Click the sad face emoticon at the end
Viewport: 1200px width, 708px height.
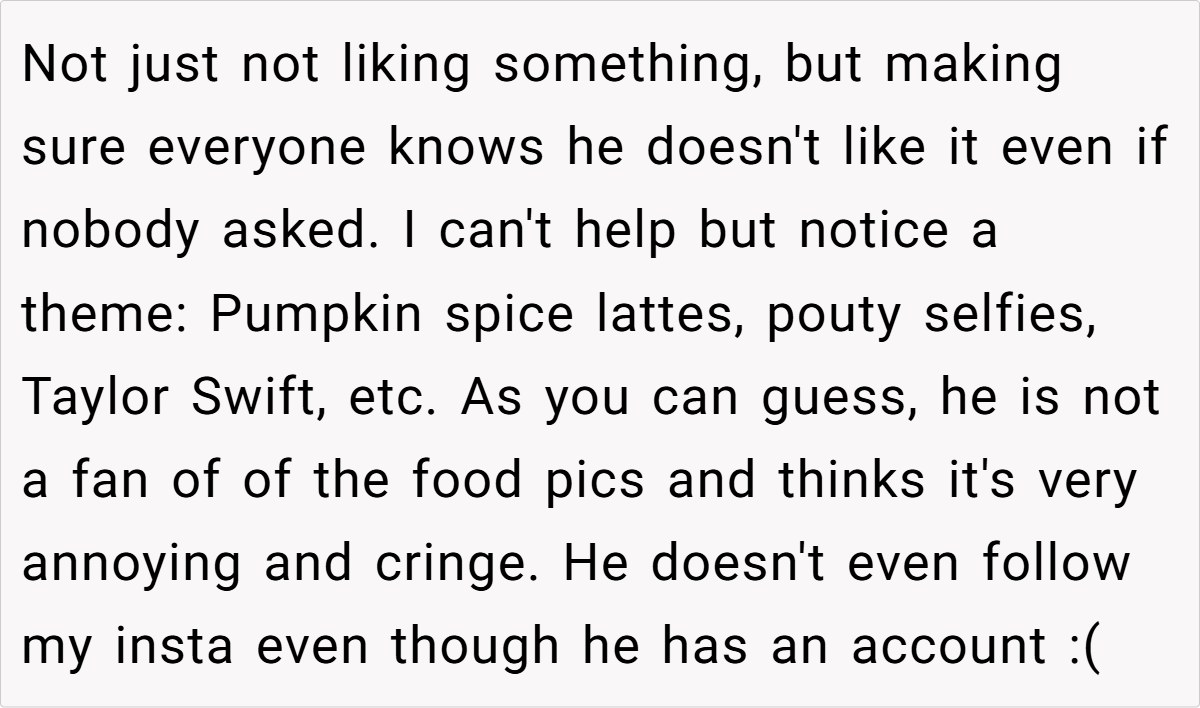coord(1082,647)
